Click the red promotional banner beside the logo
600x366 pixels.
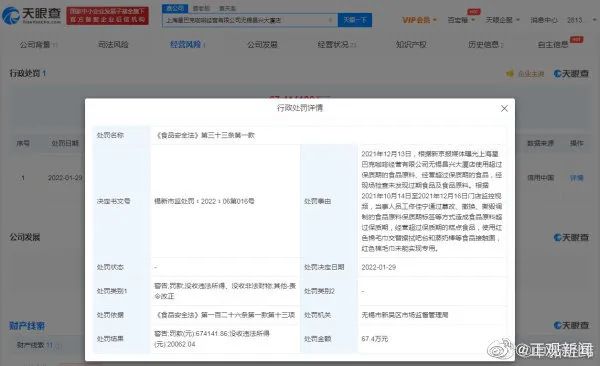coord(108,15)
